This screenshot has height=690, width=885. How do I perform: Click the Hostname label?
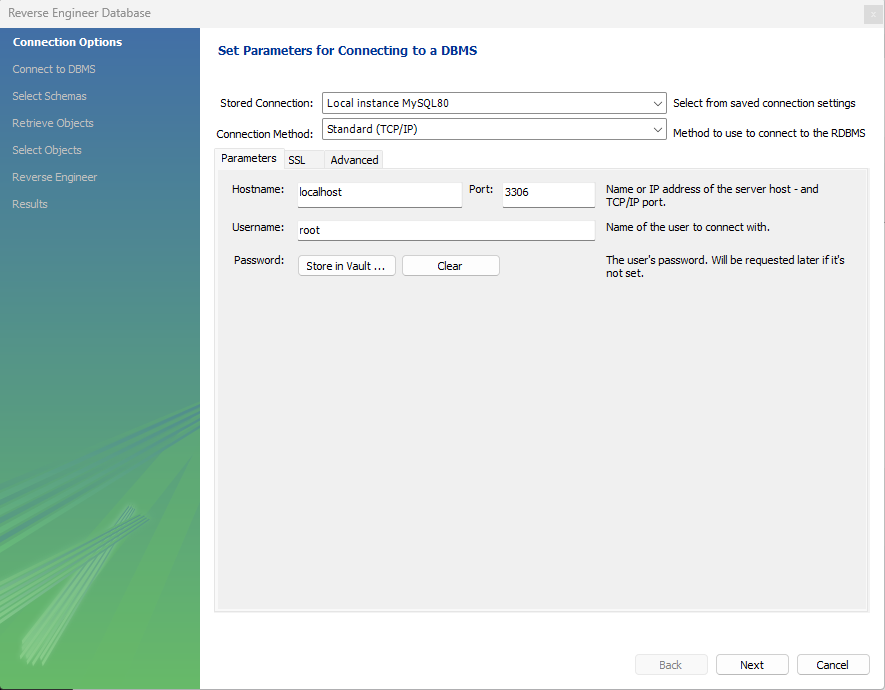tap(258, 190)
